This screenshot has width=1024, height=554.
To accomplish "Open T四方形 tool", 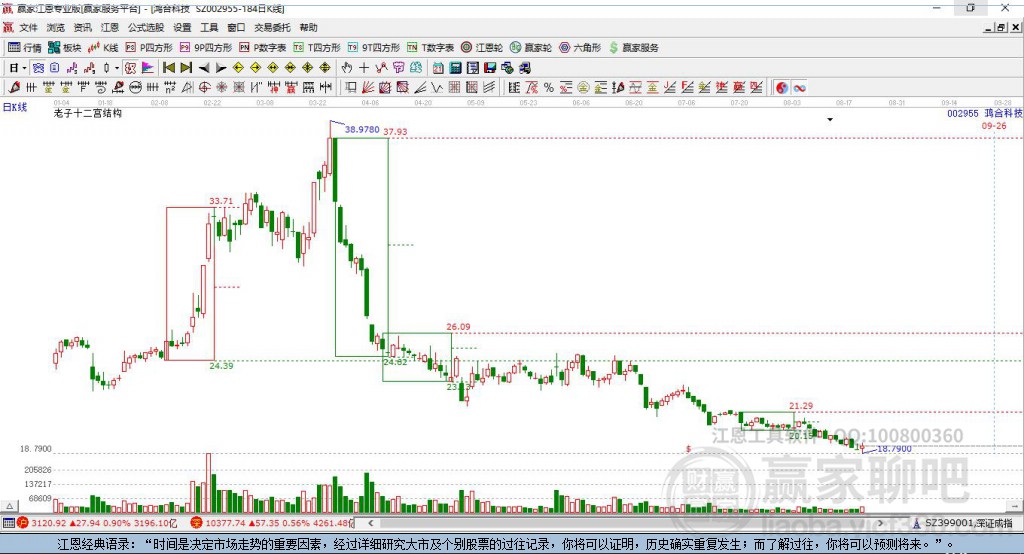I will coord(317,48).
